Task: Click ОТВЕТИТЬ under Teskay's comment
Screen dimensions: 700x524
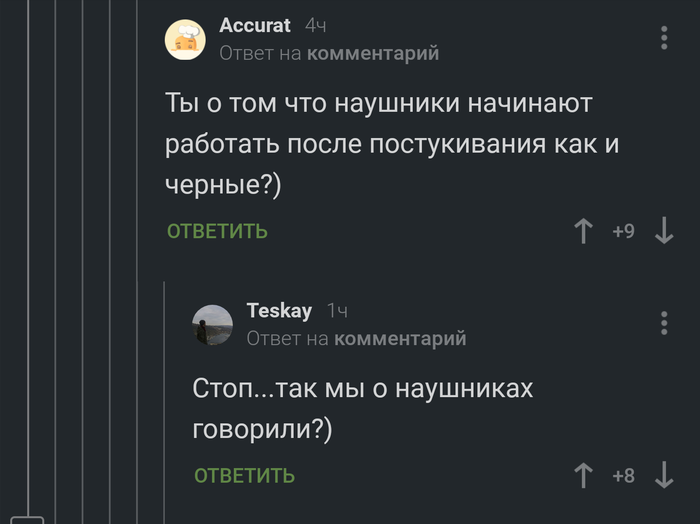Action: coord(244,475)
